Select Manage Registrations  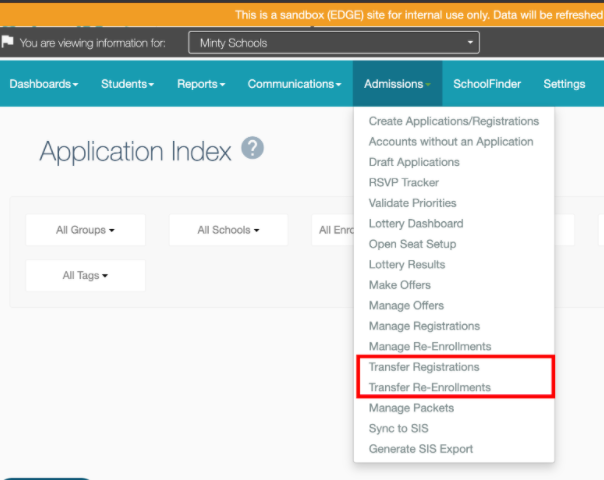(424, 326)
